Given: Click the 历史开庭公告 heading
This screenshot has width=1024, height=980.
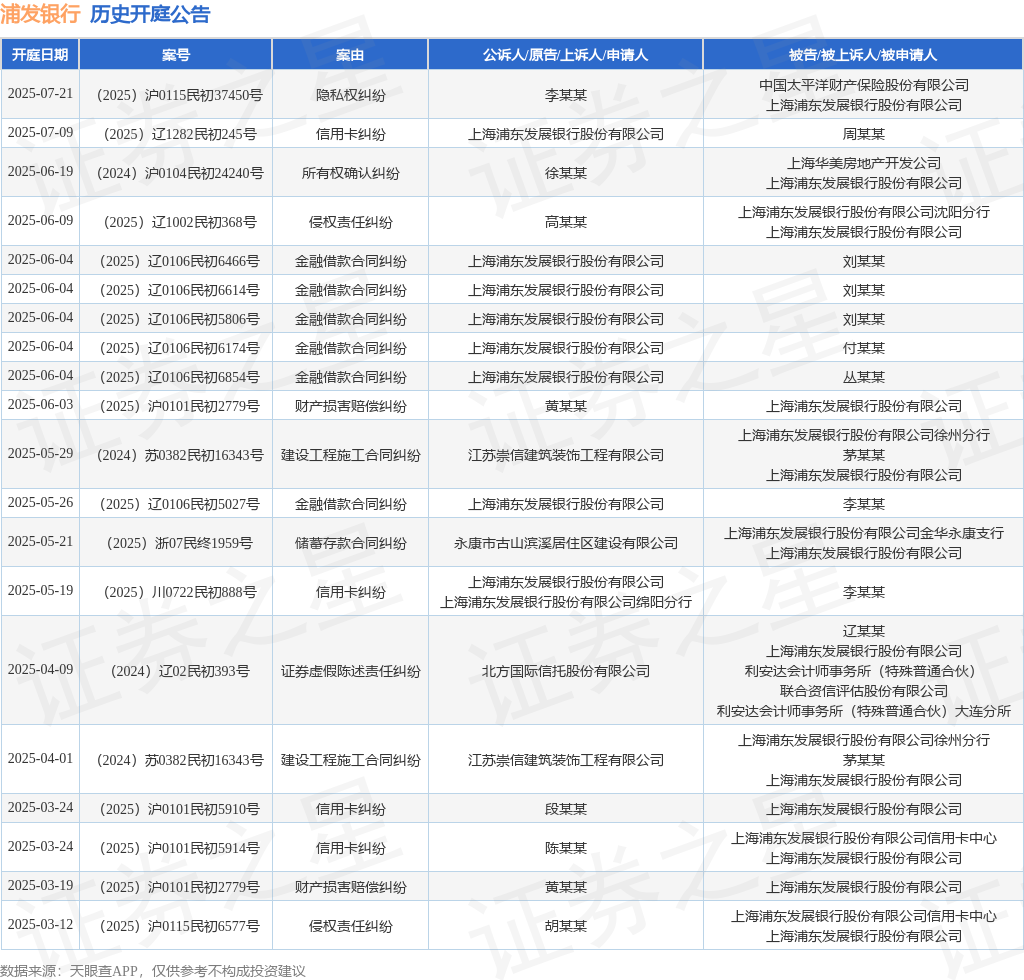Looking at the screenshot, I should point(150,14).
